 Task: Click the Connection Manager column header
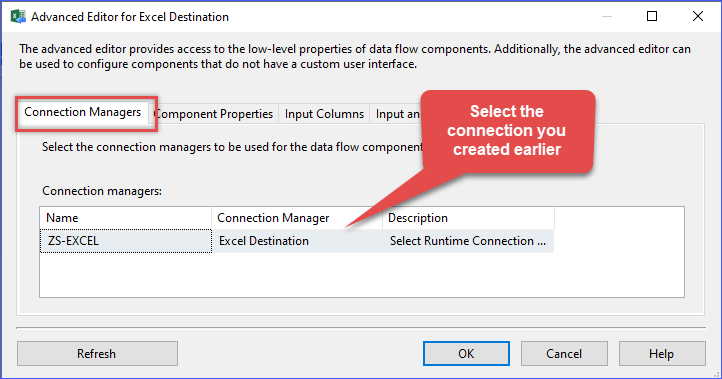pos(297,218)
